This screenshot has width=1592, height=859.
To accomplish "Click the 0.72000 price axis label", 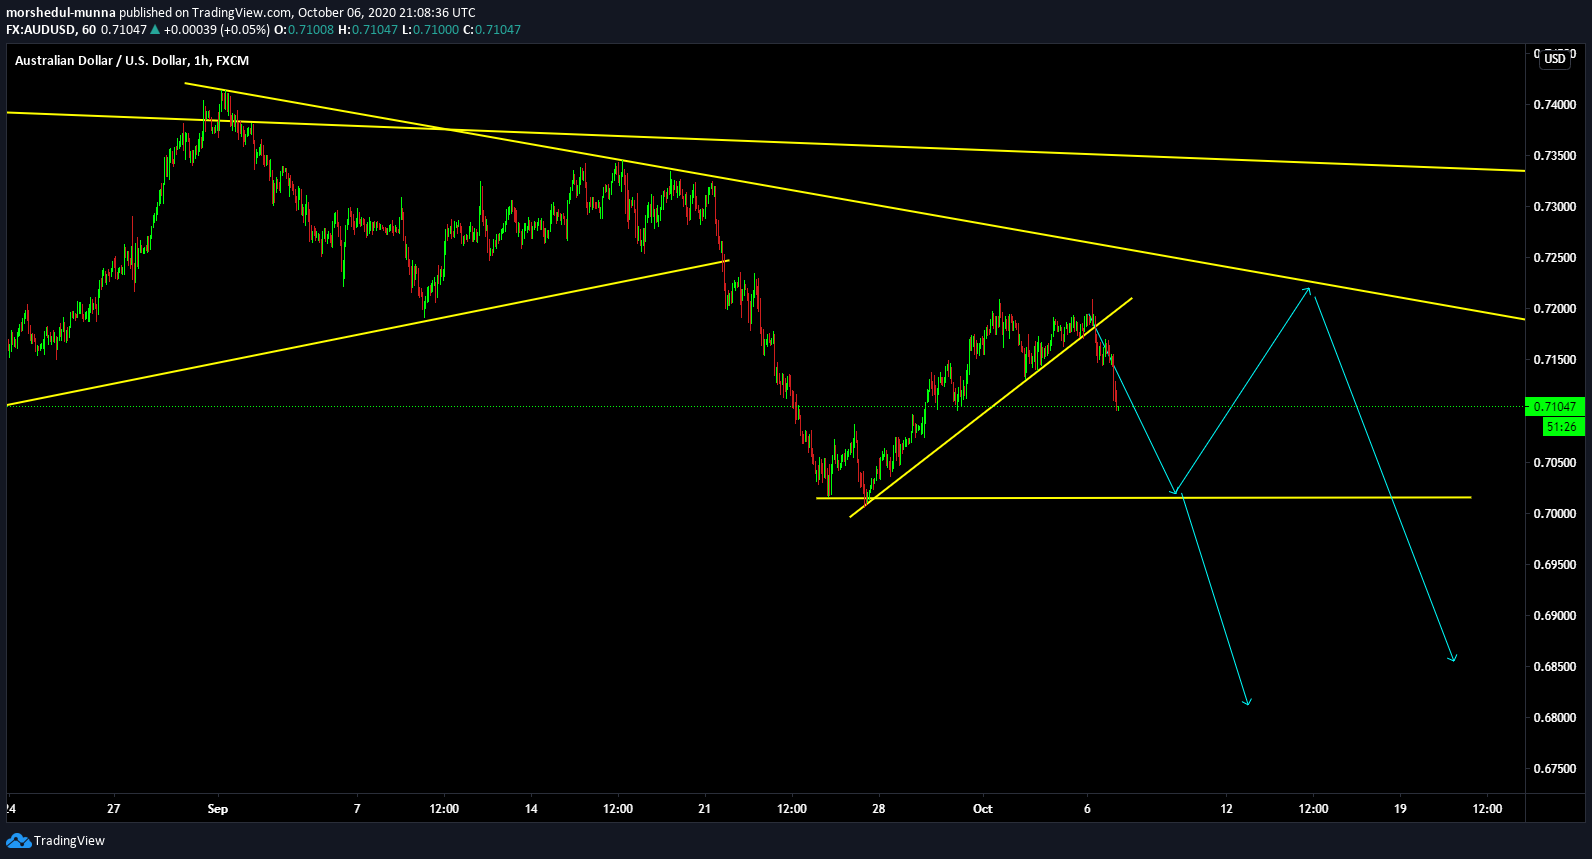I will click(1554, 309).
